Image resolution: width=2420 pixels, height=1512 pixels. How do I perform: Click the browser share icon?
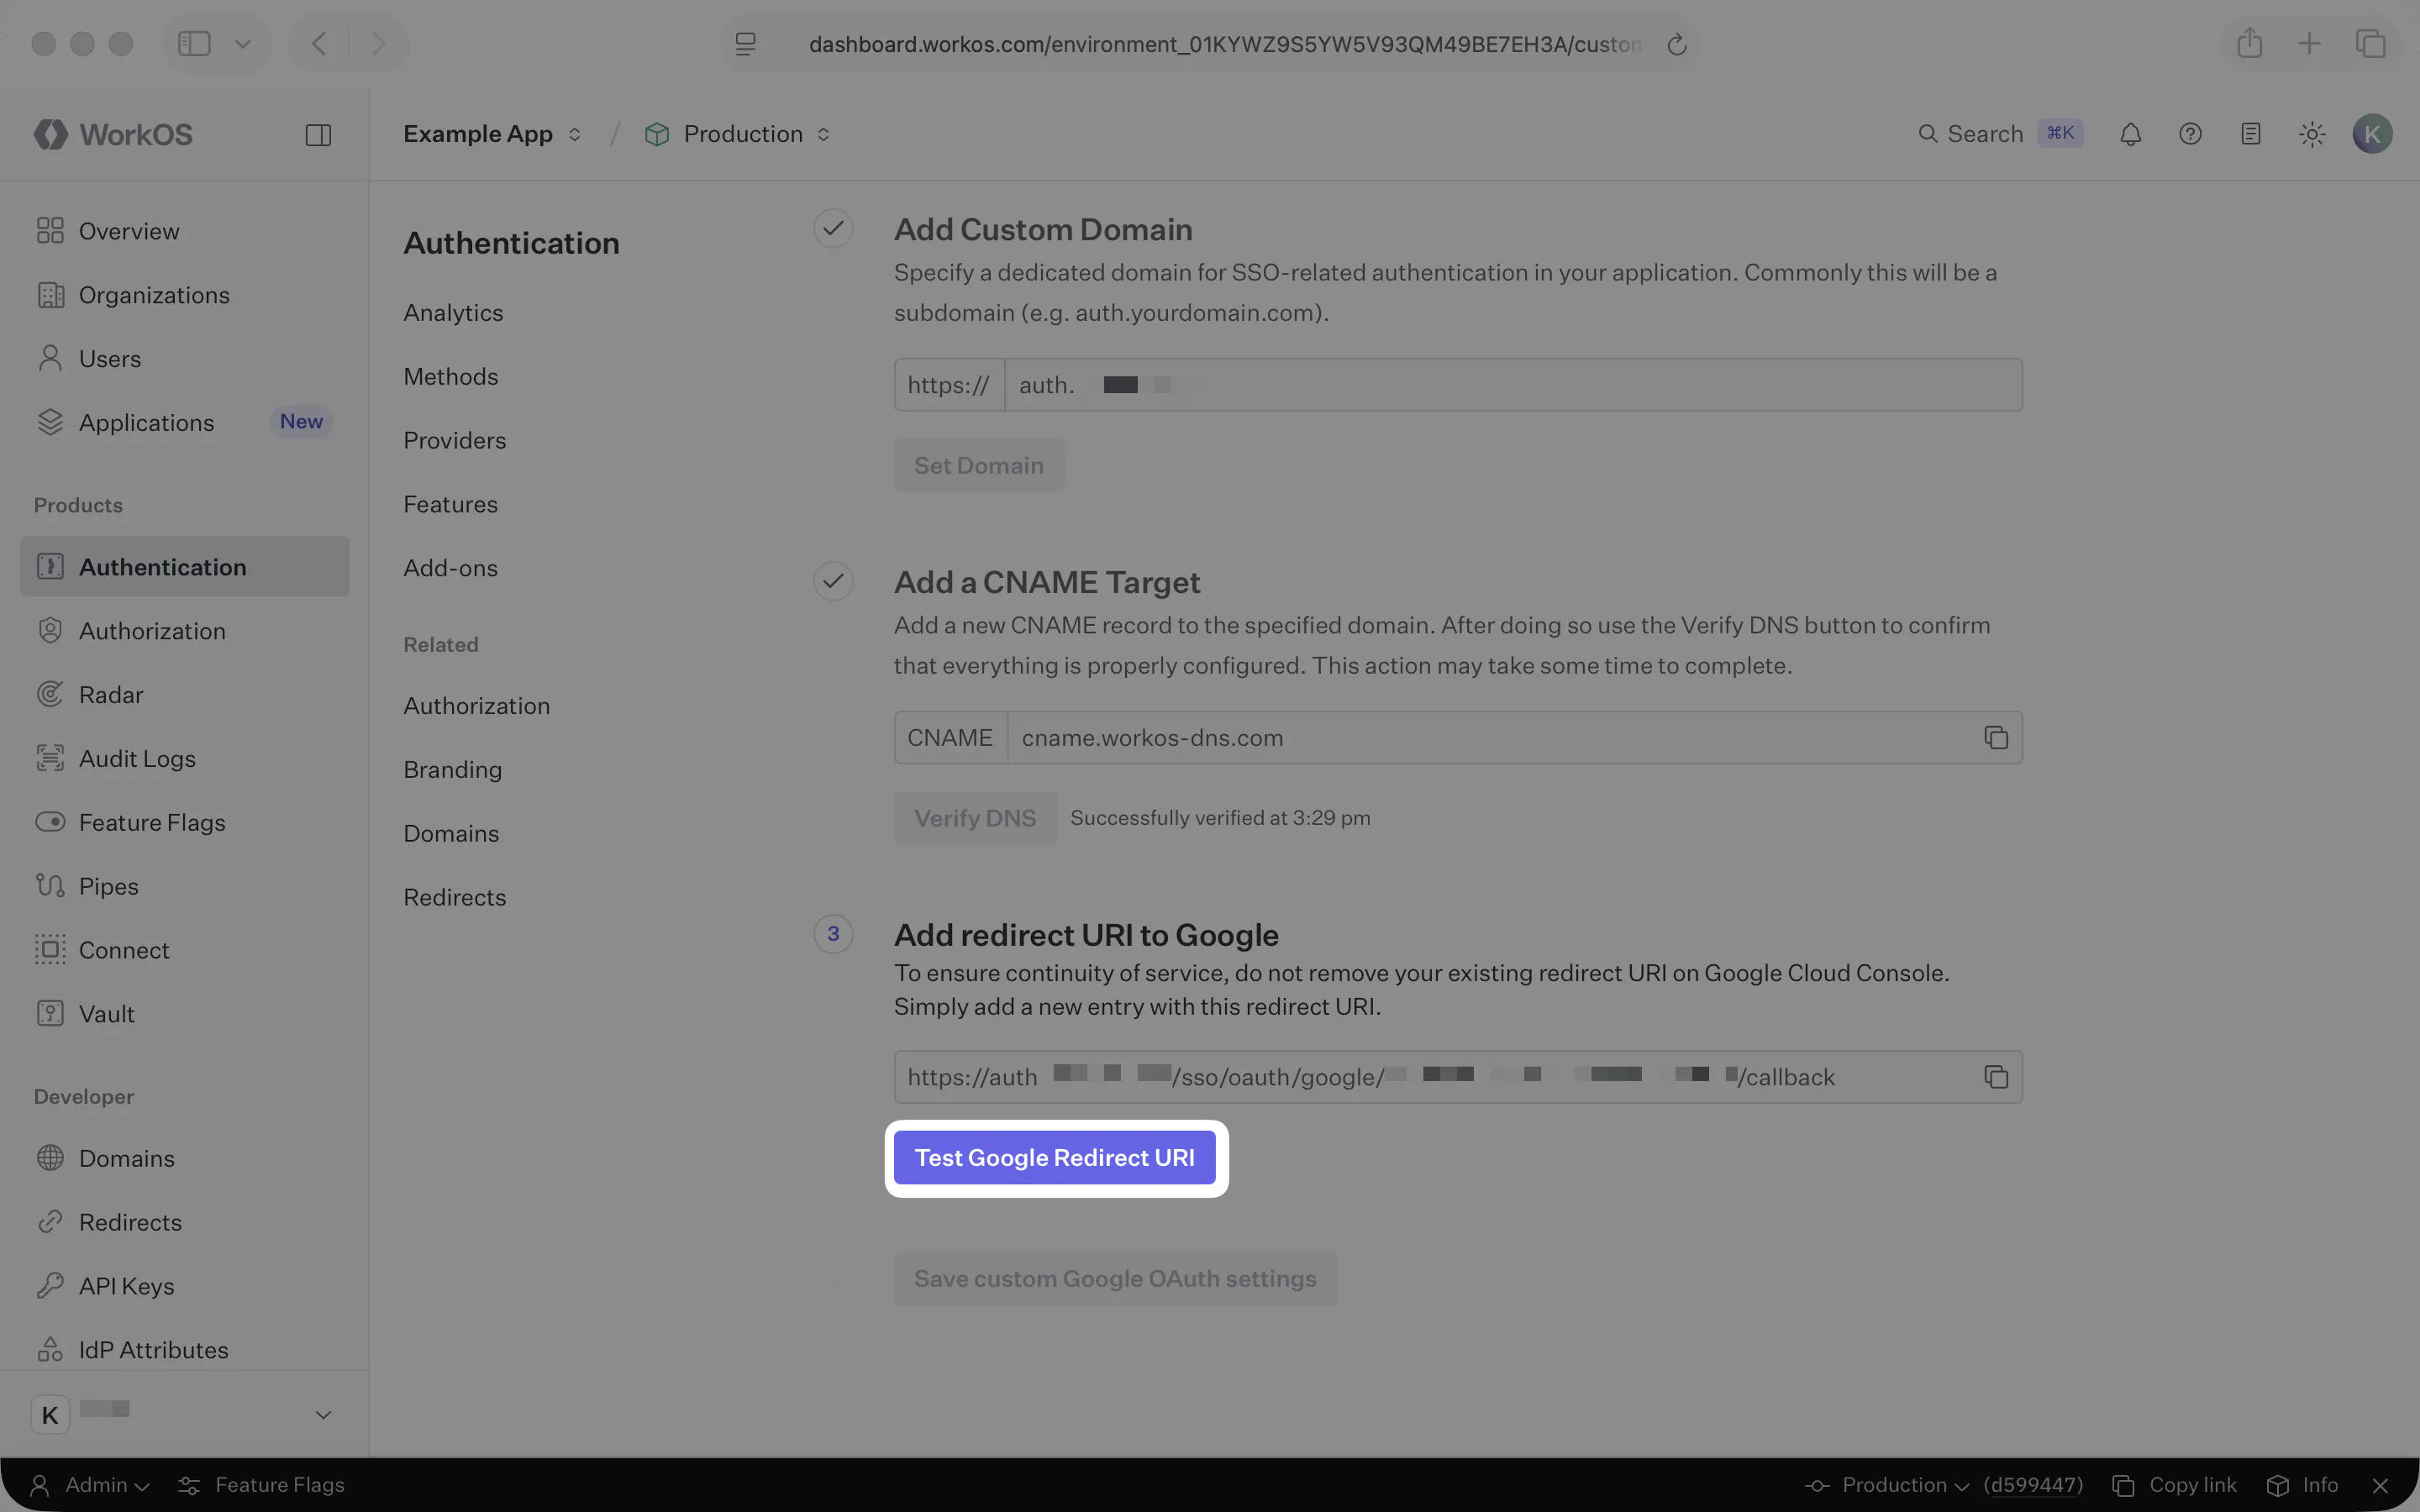(2249, 43)
